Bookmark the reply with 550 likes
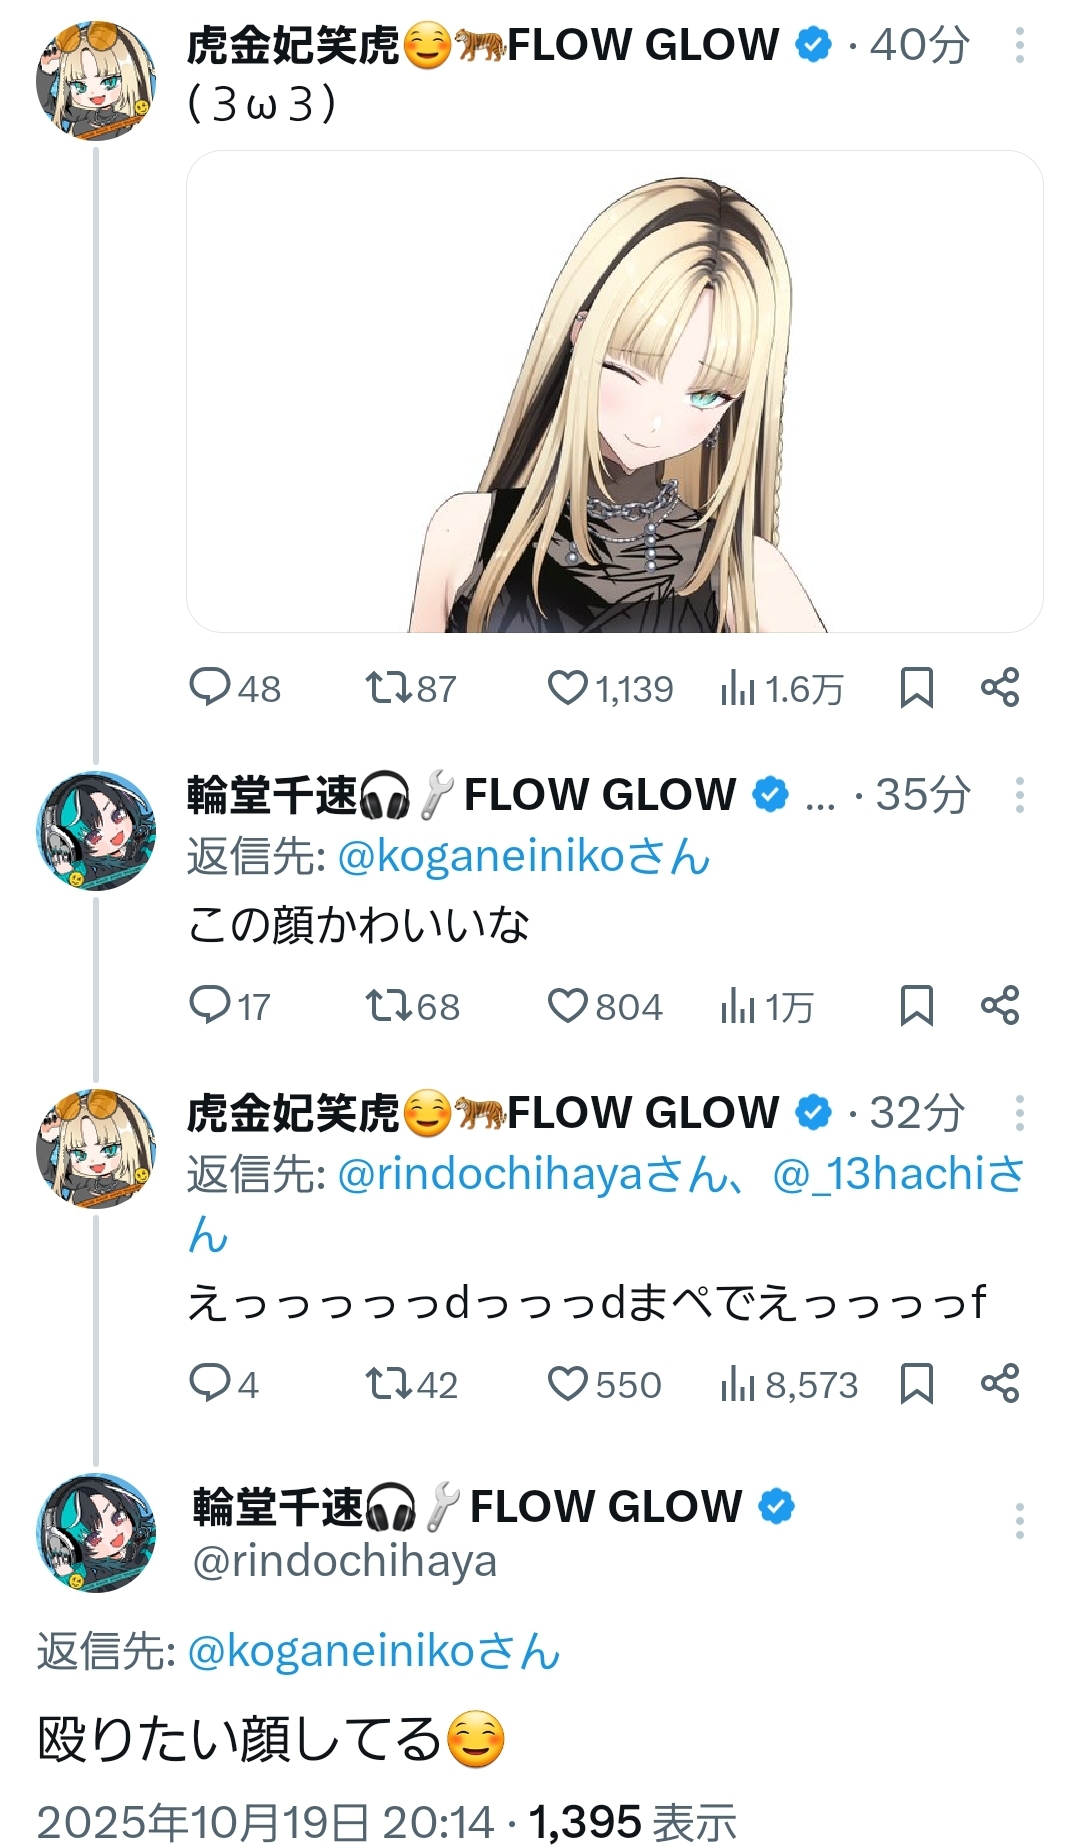Viewport: 1080px width, 1846px height. coord(916,1384)
